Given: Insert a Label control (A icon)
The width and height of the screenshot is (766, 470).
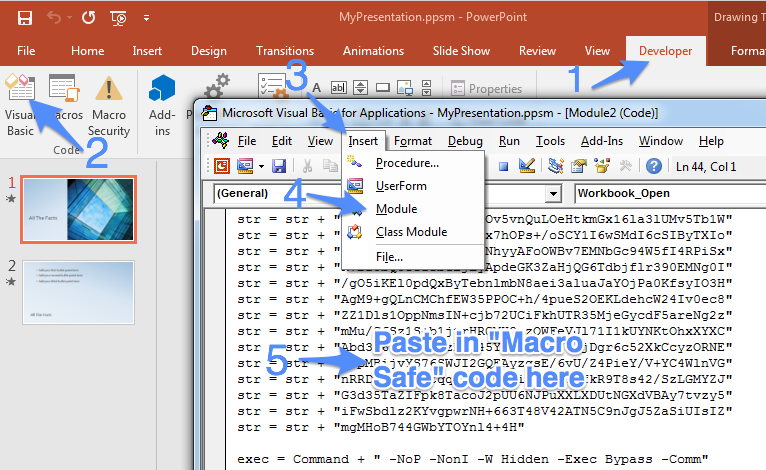Looking at the screenshot, I should click(317, 88).
